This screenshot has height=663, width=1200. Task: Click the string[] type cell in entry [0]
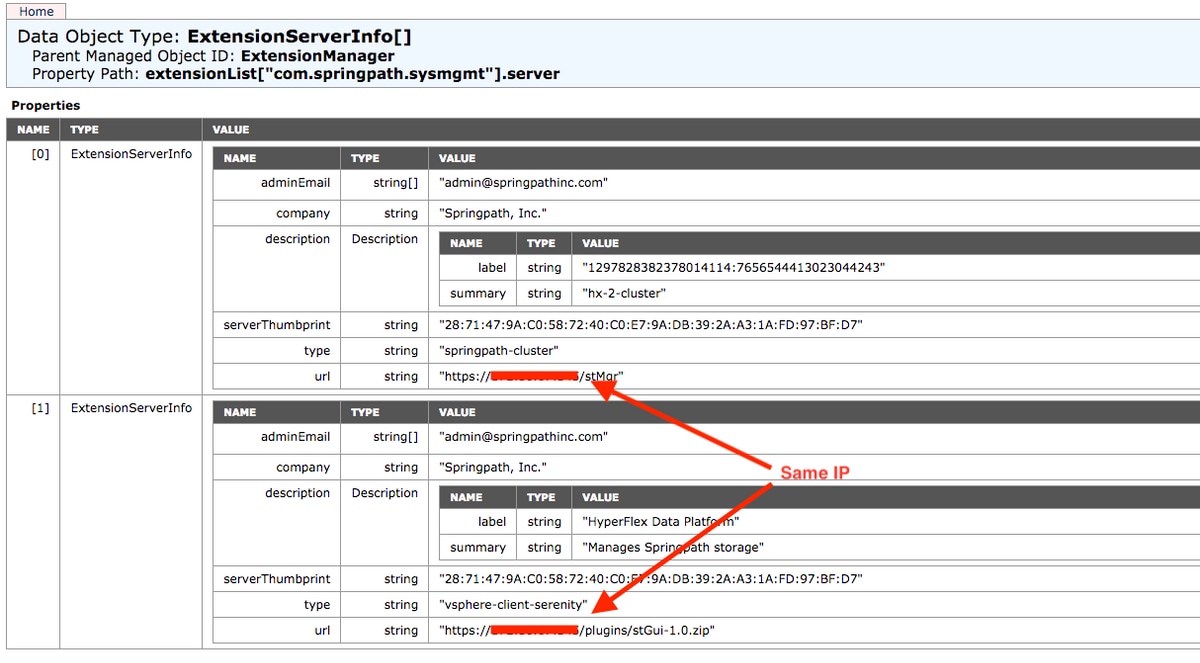(x=396, y=183)
